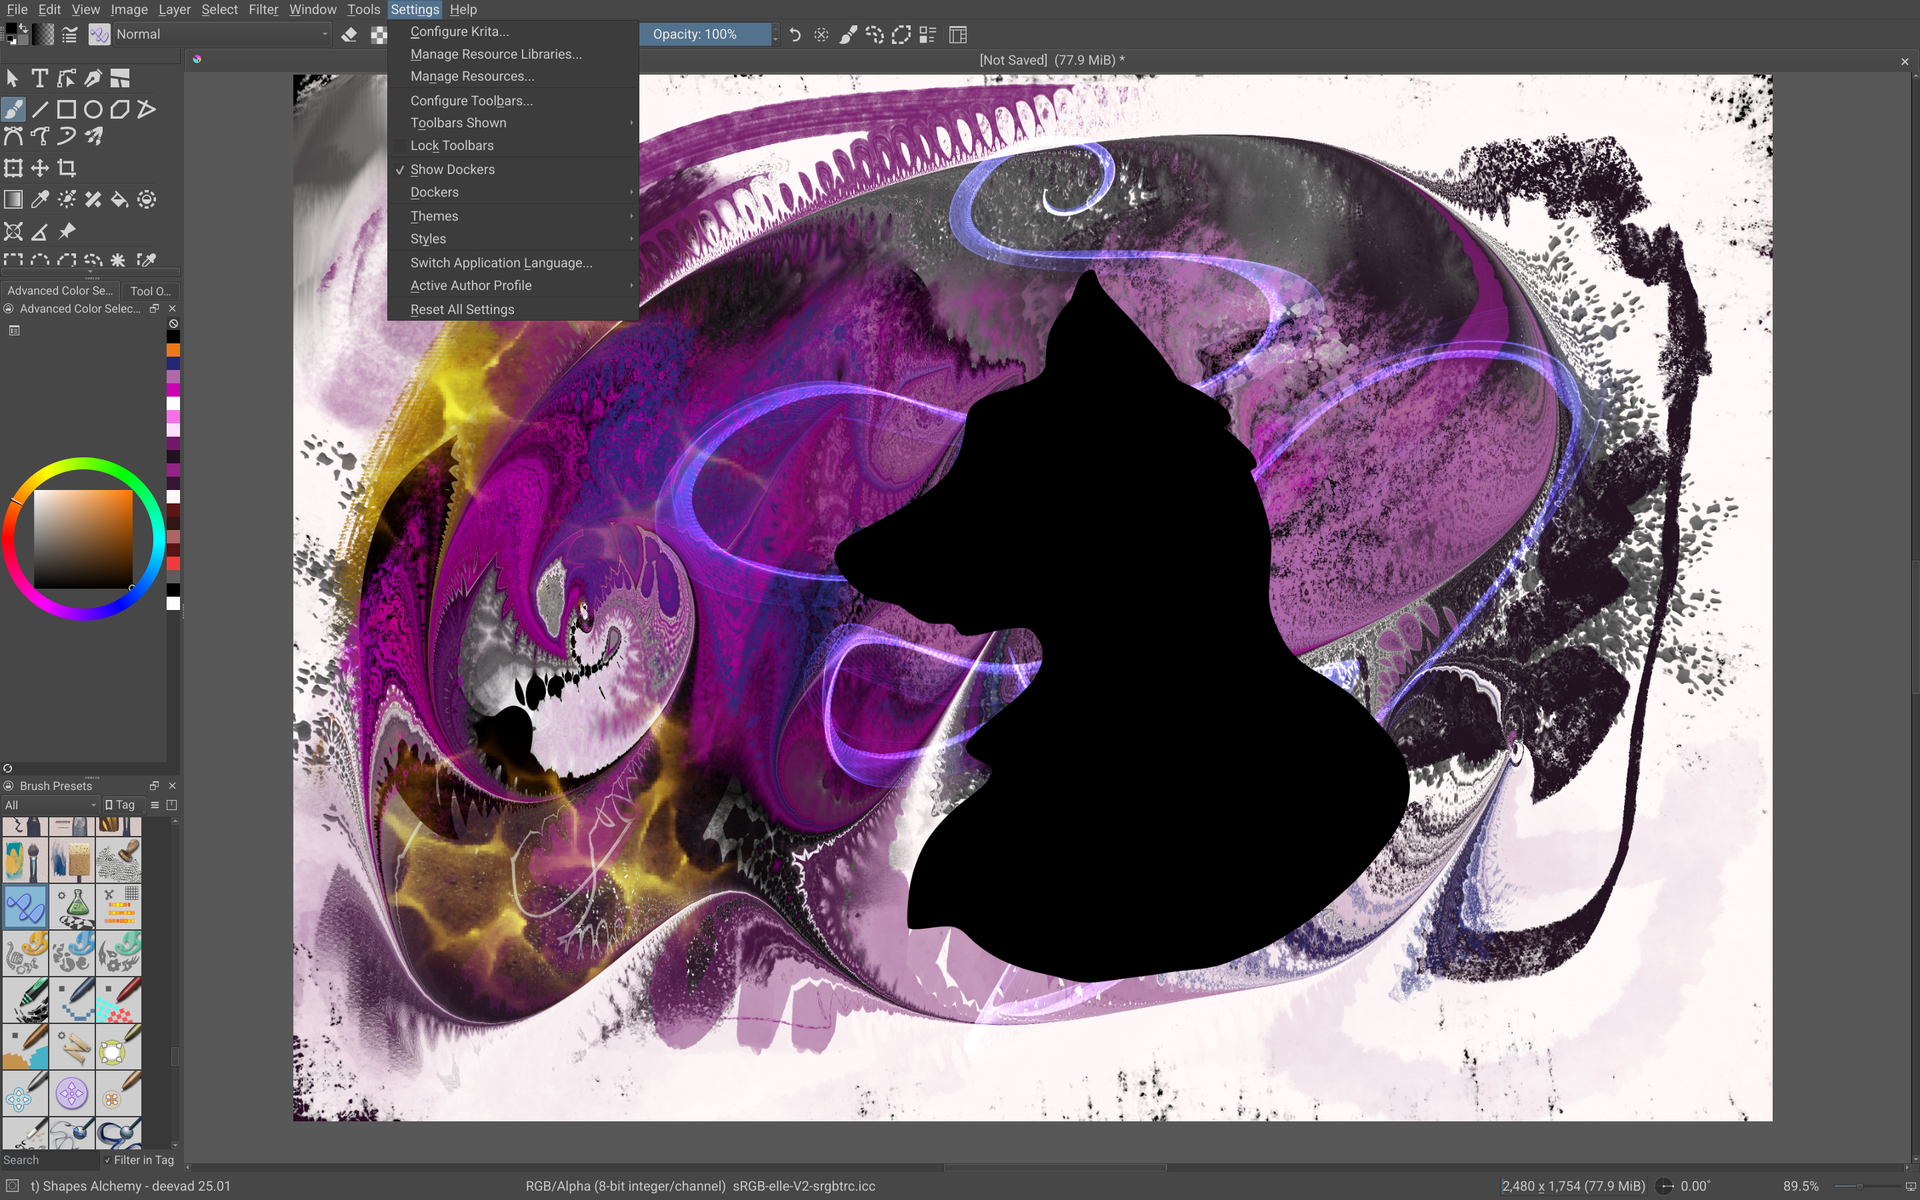The width and height of the screenshot is (1920, 1200).
Task: Open the Layer menu
Action: [x=174, y=9]
